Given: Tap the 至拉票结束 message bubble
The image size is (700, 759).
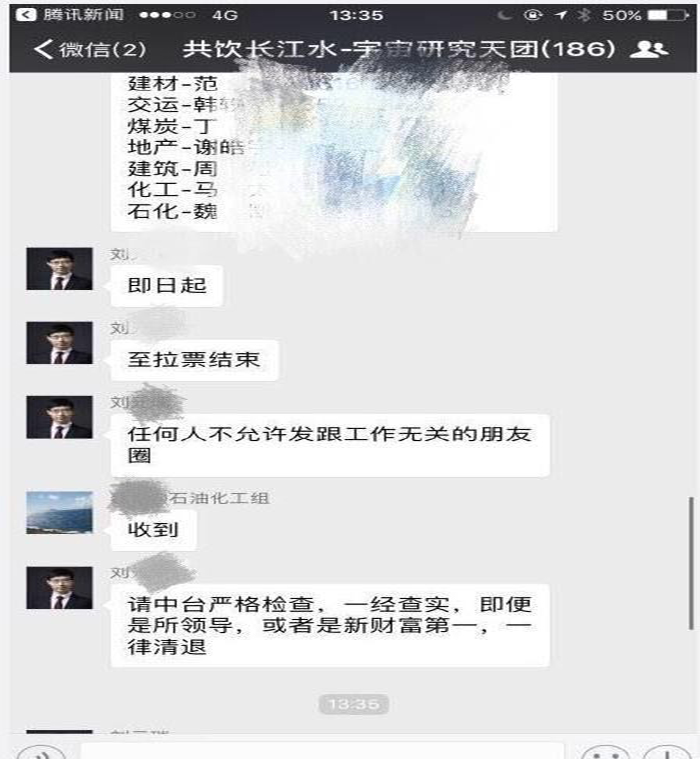Looking at the screenshot, I should [194, 360].
